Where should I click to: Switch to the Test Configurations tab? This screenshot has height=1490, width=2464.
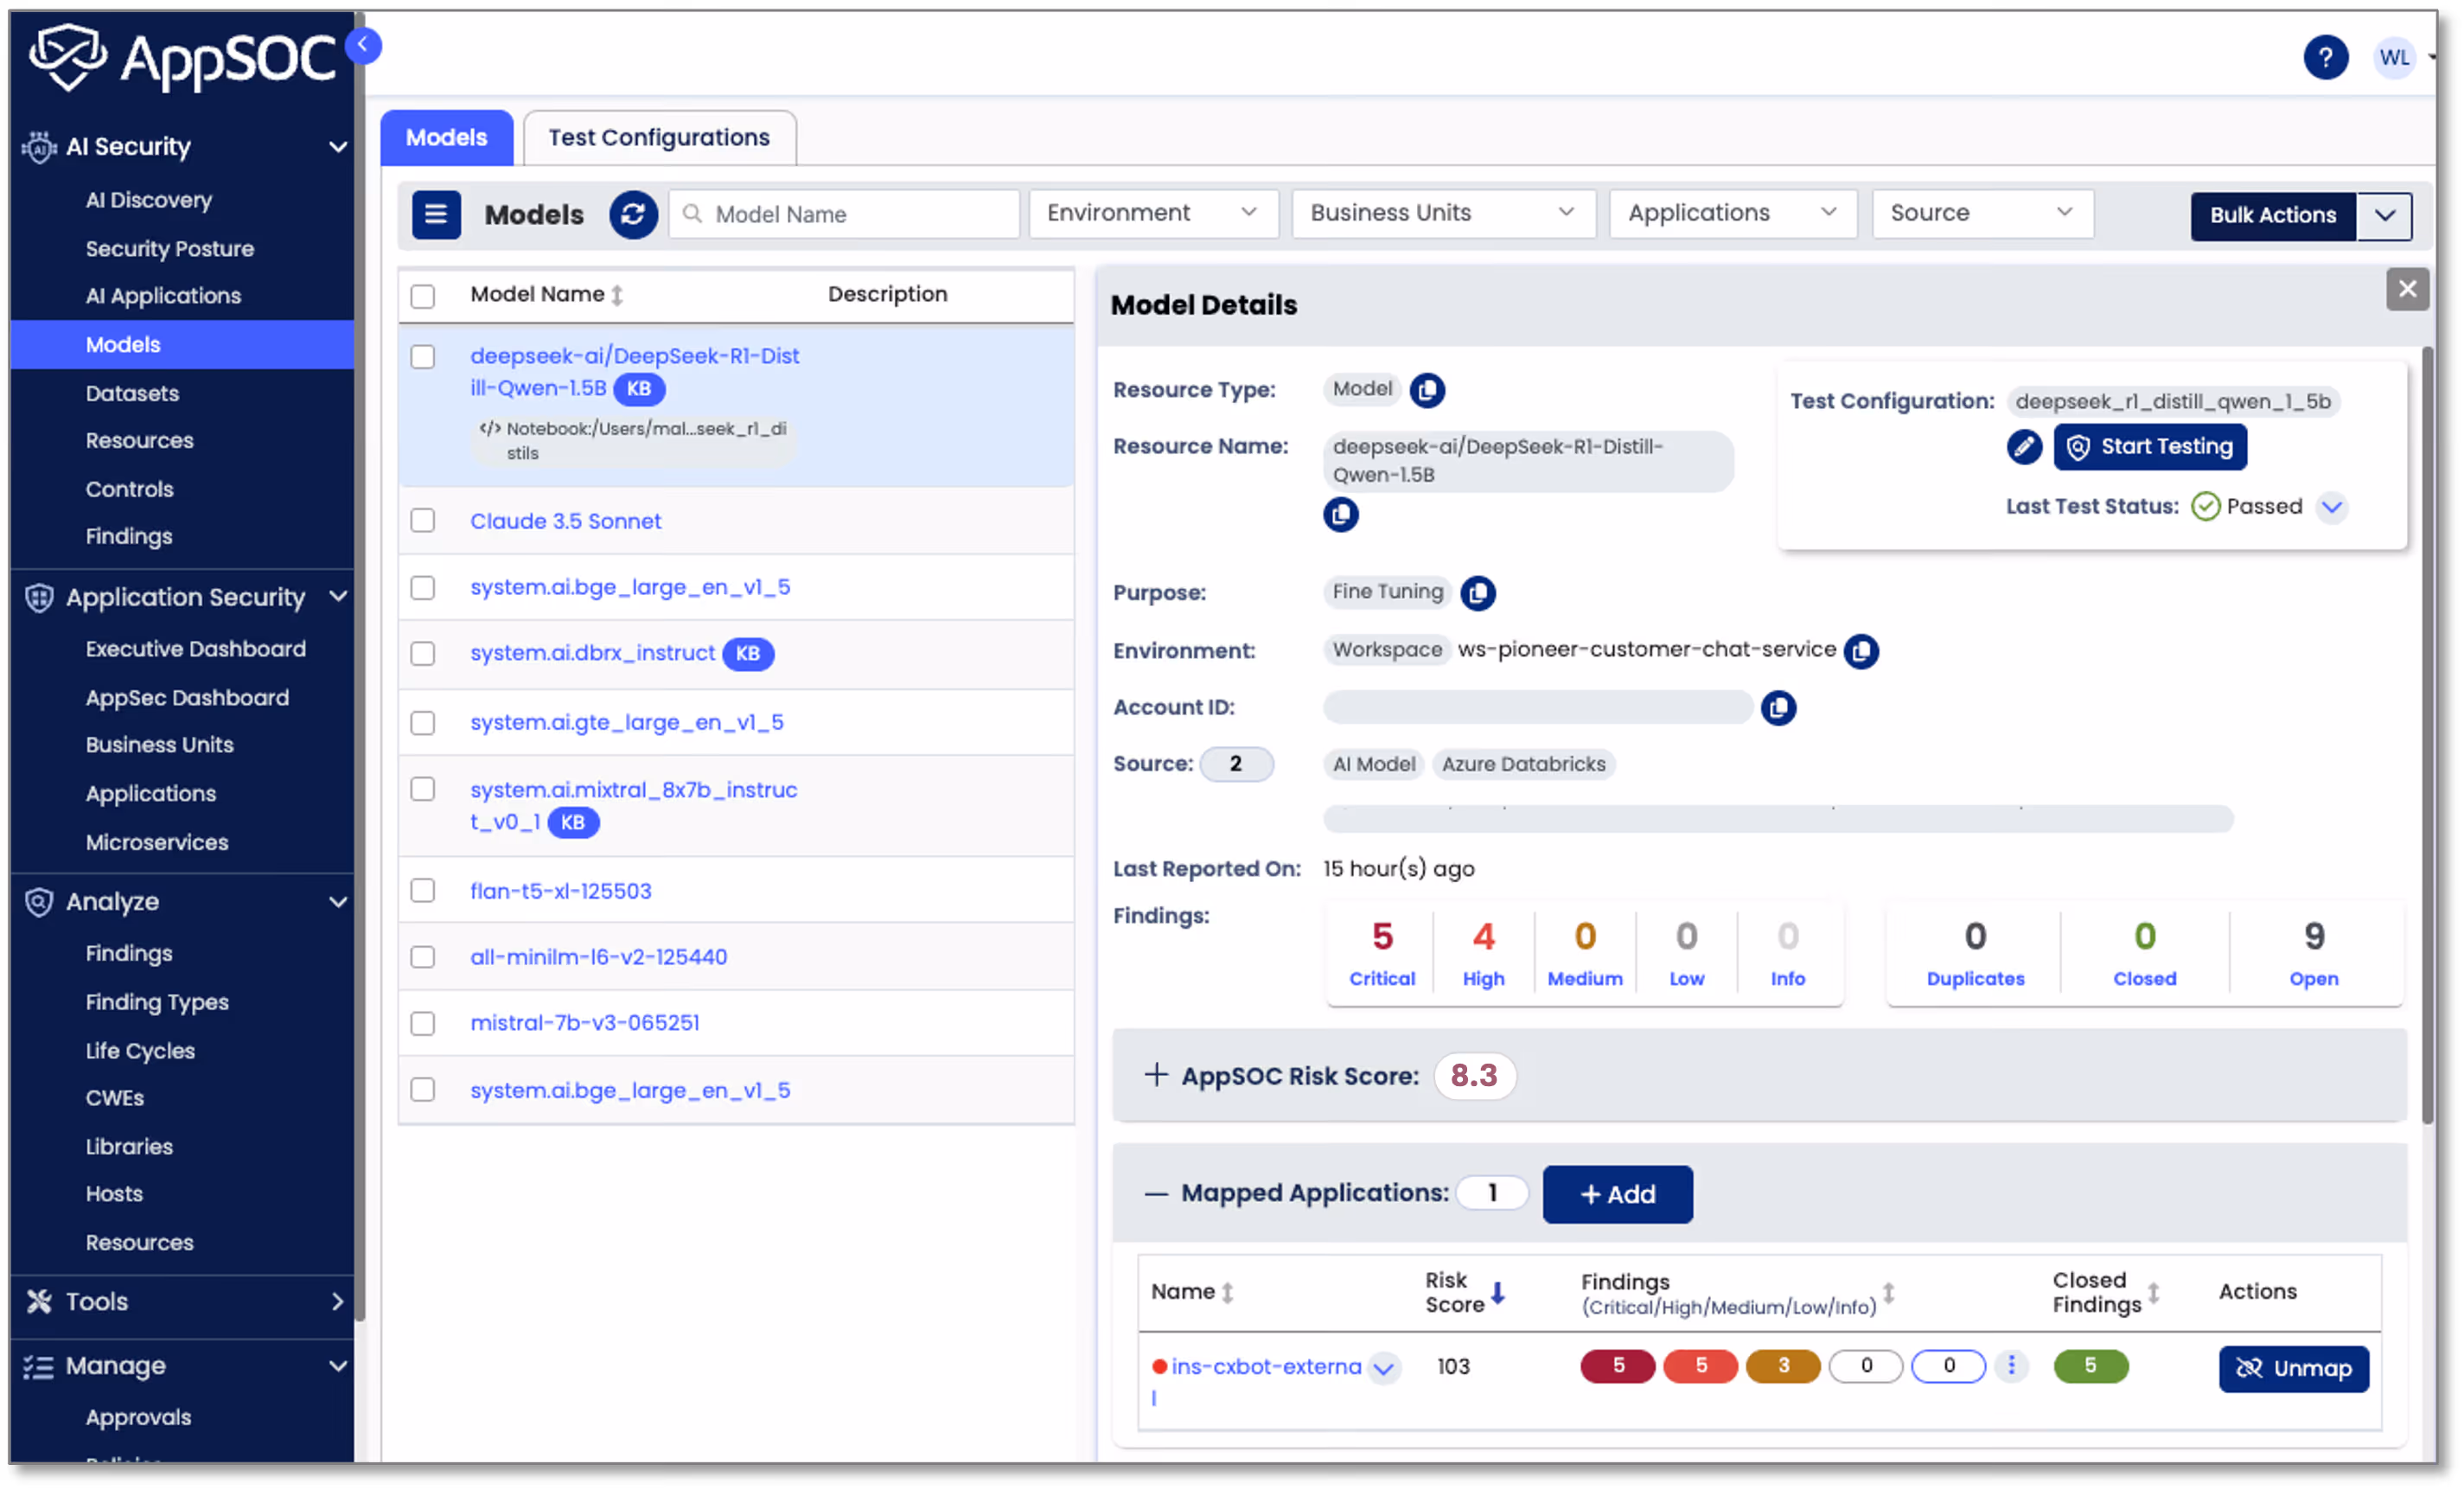click(x=659, y=138)
